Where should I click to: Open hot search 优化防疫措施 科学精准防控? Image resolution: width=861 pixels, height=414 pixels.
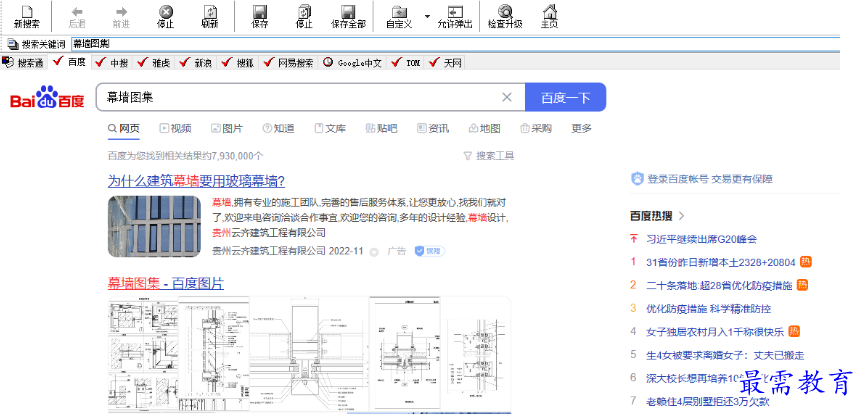click(x=709, y=309)
